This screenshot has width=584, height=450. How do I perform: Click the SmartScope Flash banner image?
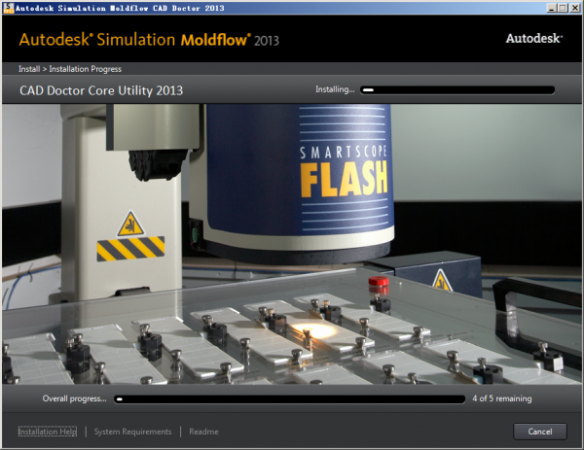[292, 244]
